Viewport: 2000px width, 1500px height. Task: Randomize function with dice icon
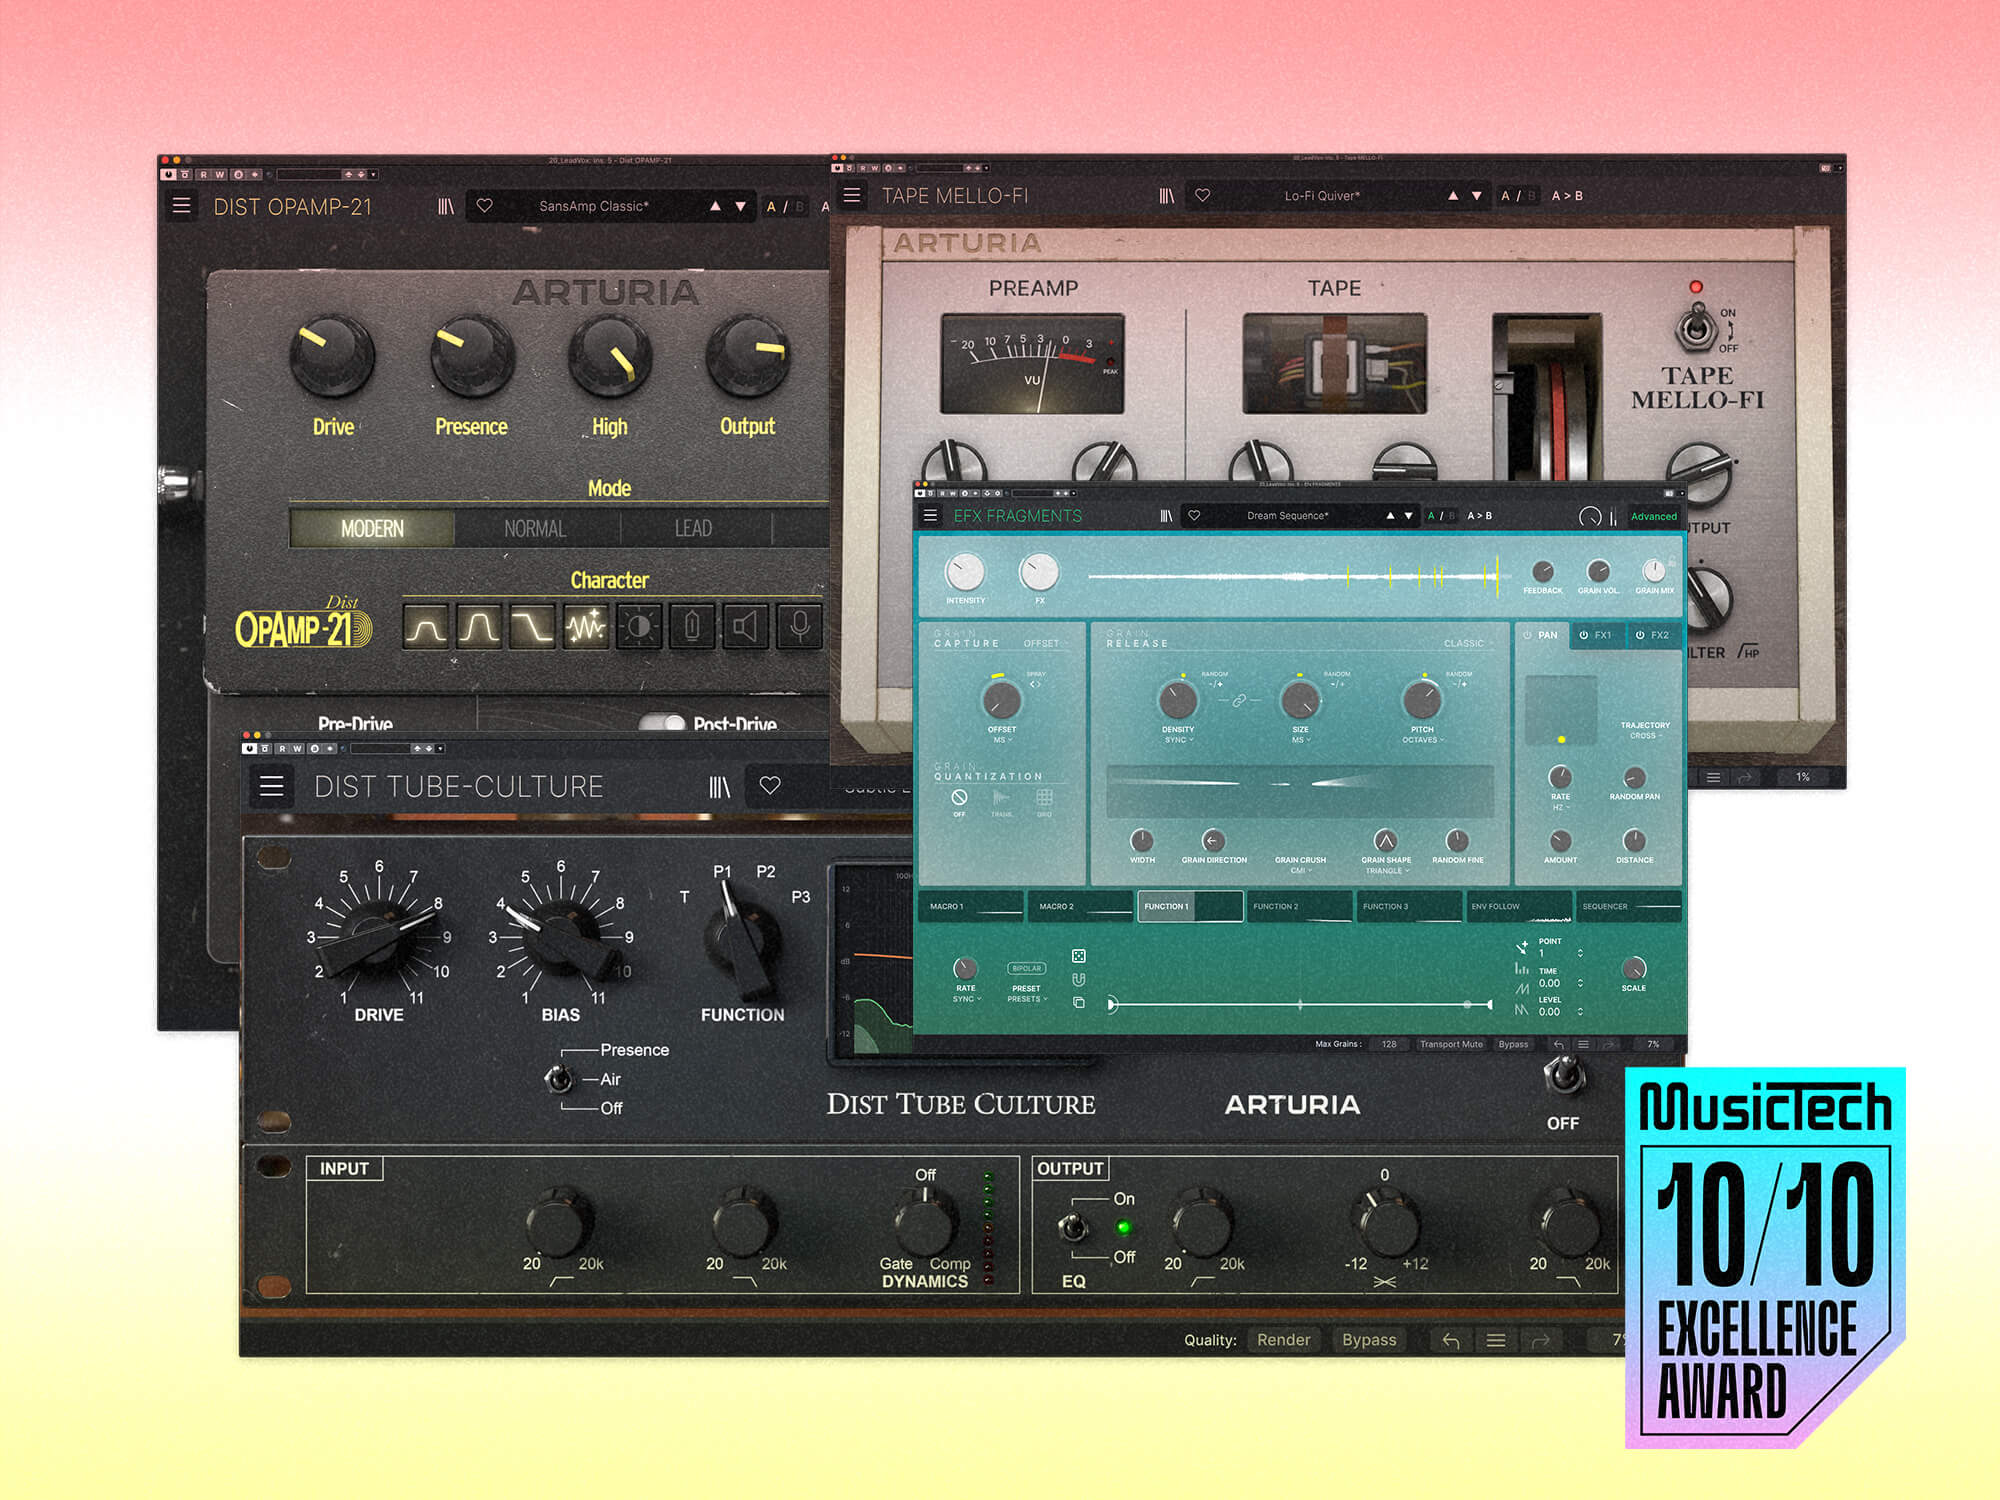pyautogui.click(x=1079, y=956)
